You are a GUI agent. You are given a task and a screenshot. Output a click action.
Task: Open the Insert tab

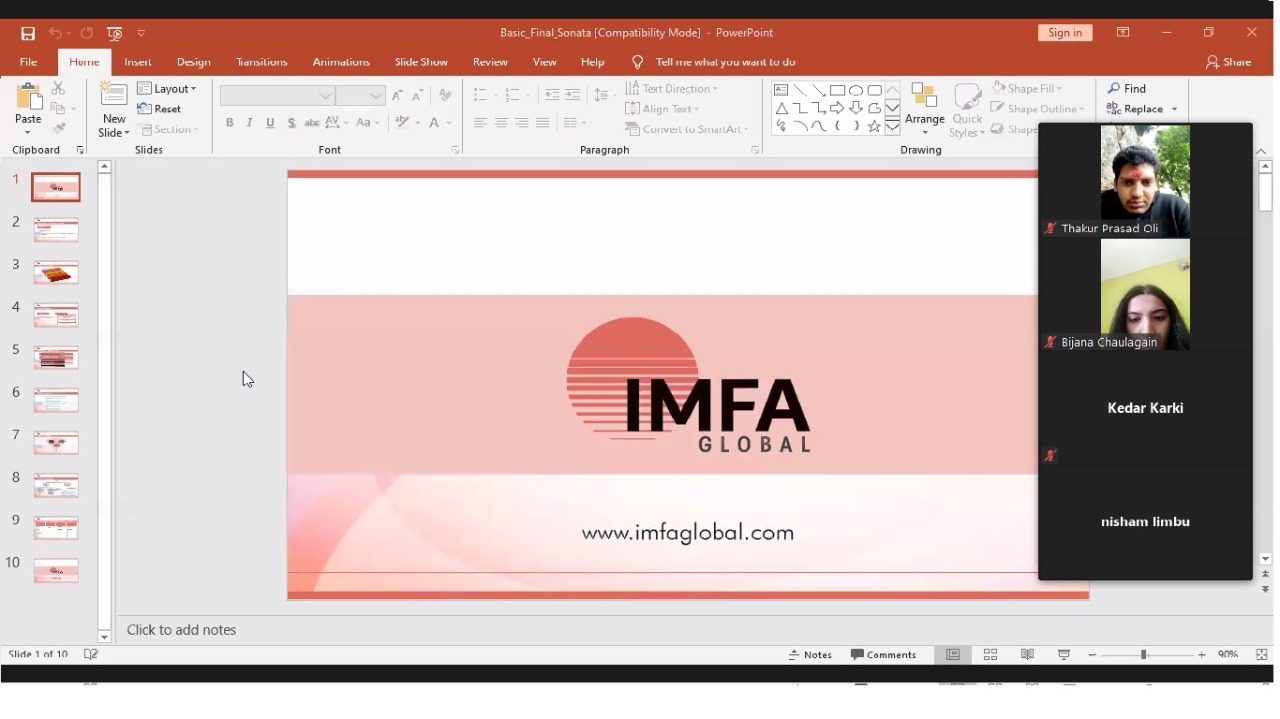[x=138, y=62]
